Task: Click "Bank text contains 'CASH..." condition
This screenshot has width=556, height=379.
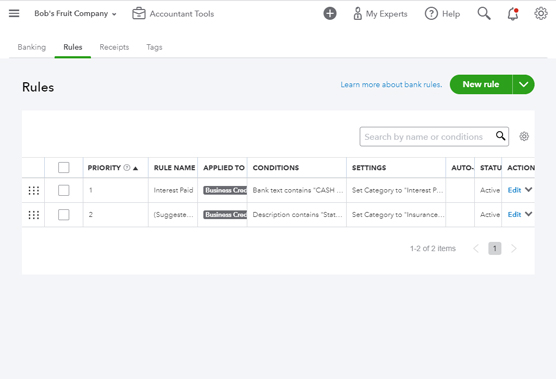Action: click(298, 190)
